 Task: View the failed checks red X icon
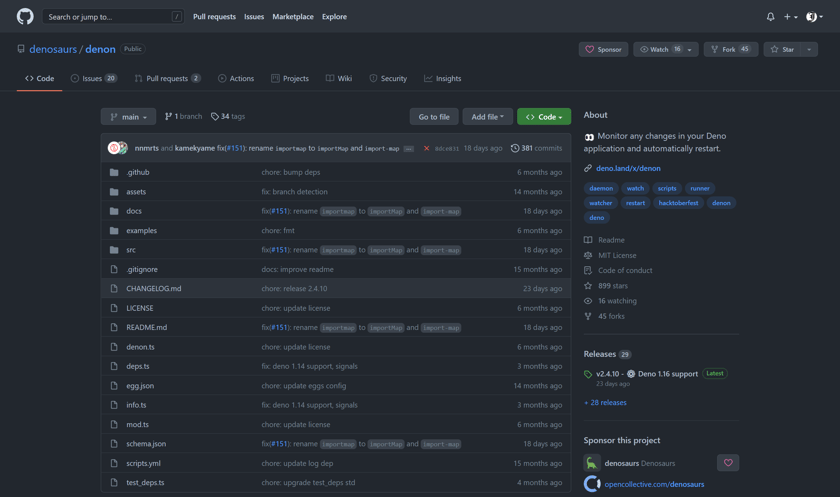[426, 148]
